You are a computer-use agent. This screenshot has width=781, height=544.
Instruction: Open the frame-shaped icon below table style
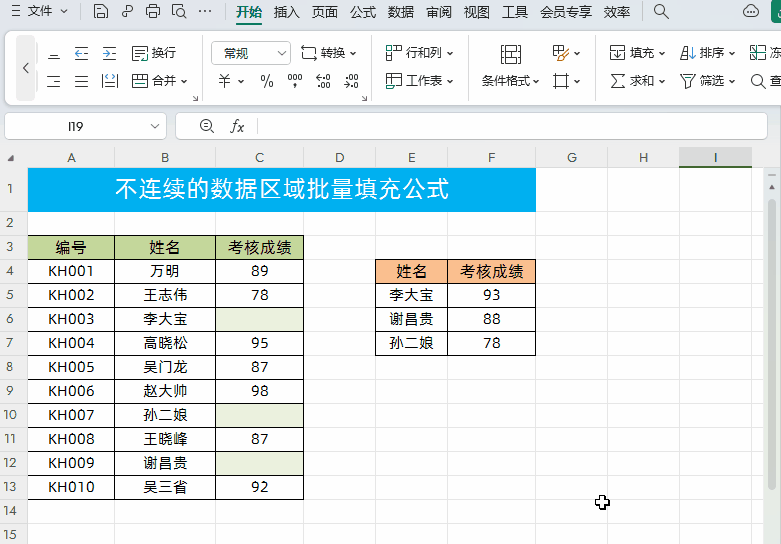(x=566, y=81)
